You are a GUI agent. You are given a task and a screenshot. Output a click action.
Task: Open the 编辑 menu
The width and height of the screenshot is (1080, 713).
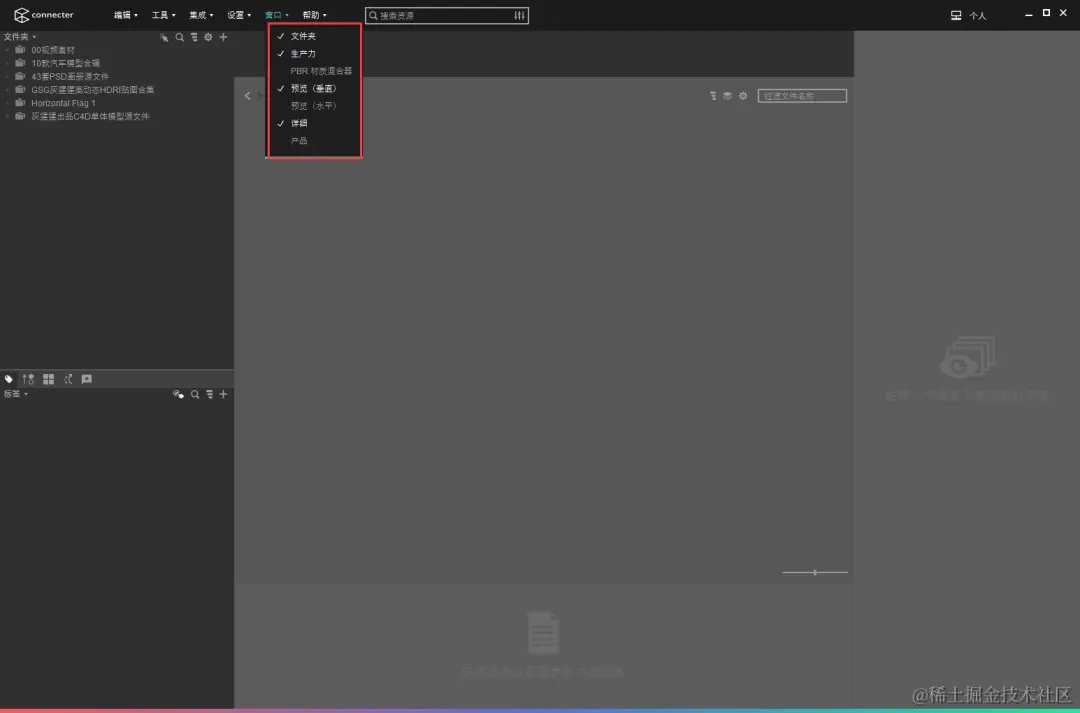click(x=125, y=15)
